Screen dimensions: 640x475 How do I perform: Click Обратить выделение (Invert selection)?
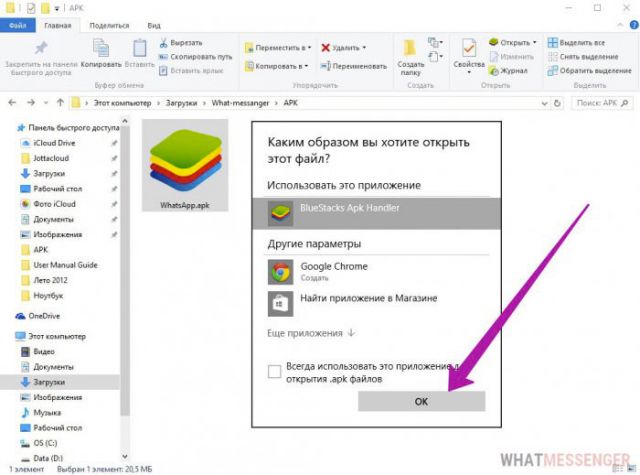click(x=589, y=71)
